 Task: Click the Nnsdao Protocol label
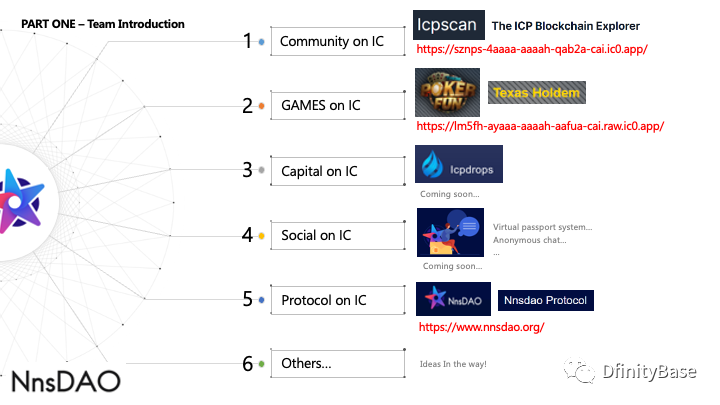pos(546,300)
